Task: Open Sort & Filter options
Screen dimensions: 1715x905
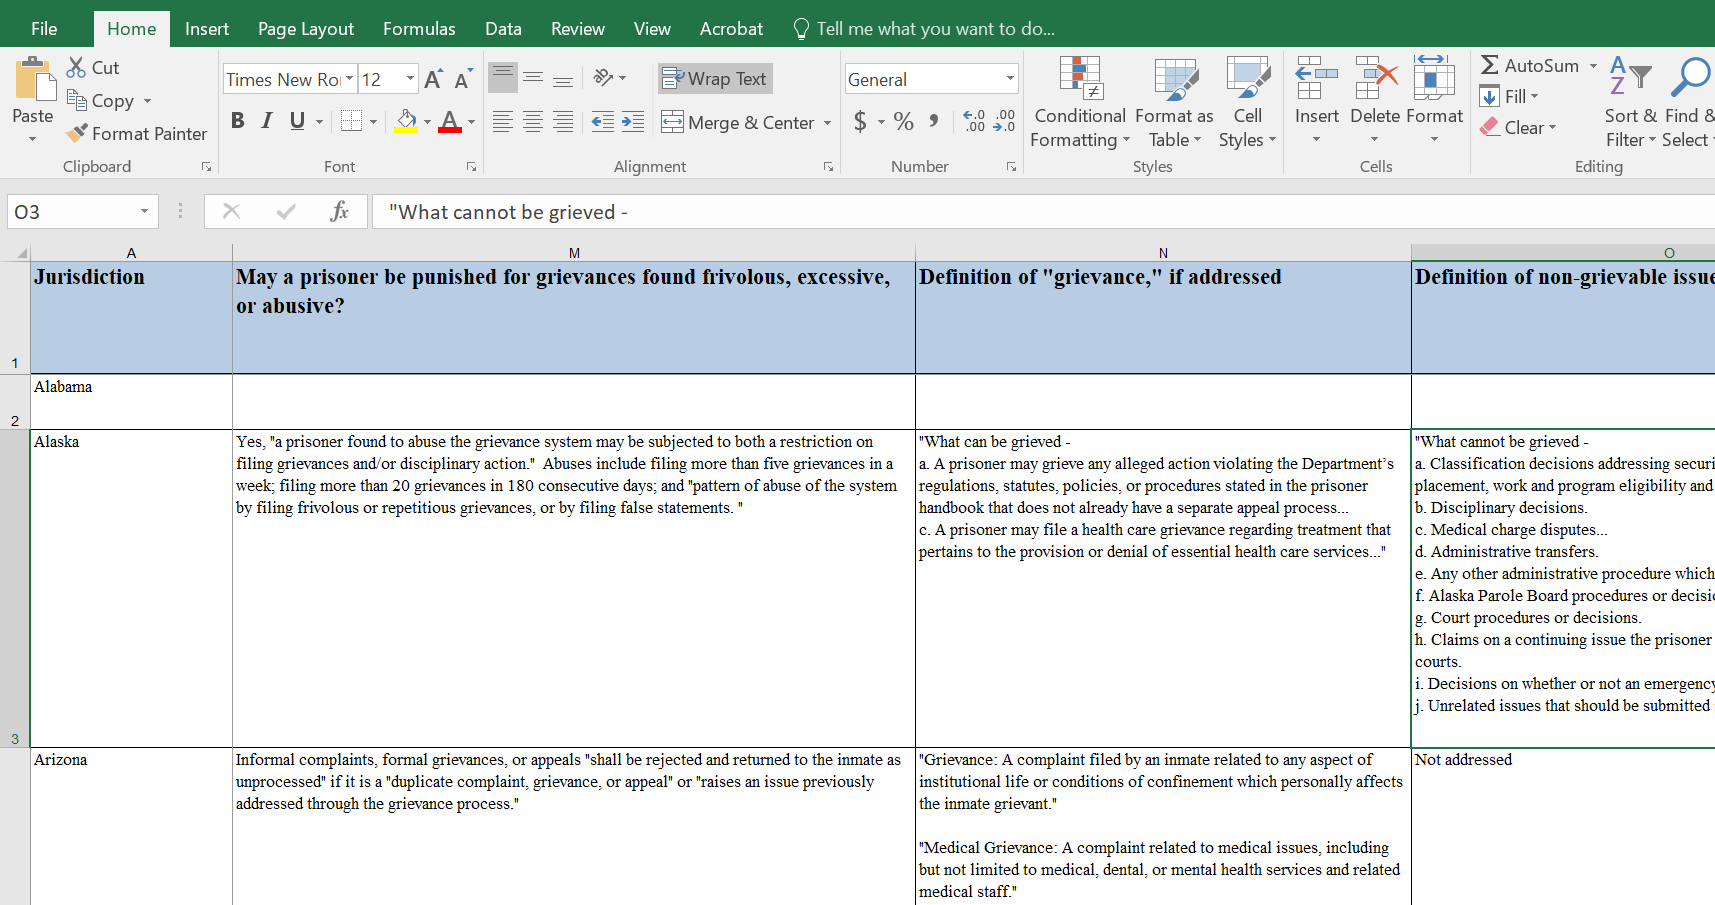Action: pos(1631,103)
